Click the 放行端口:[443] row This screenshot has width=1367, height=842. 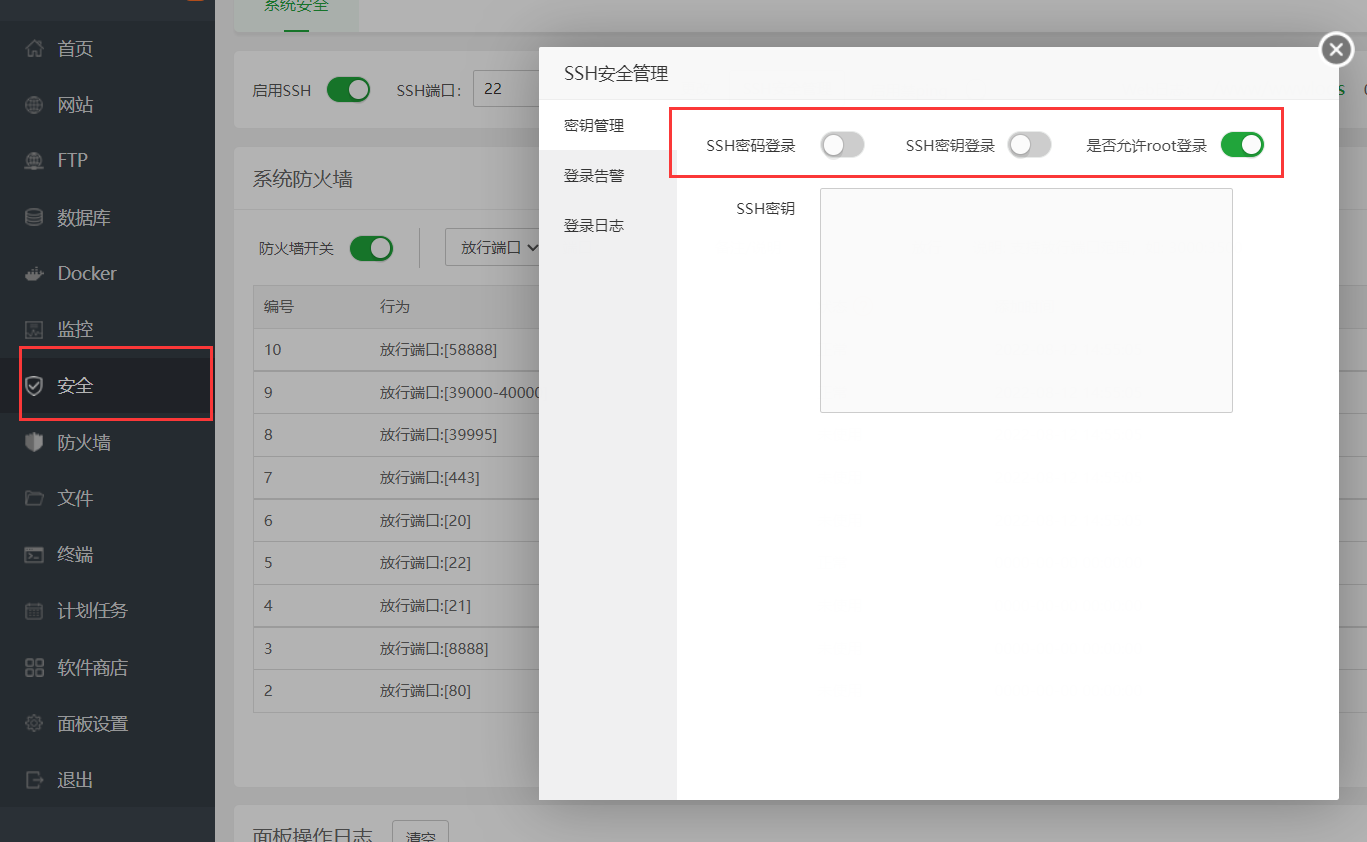click(x=396, y=477)
